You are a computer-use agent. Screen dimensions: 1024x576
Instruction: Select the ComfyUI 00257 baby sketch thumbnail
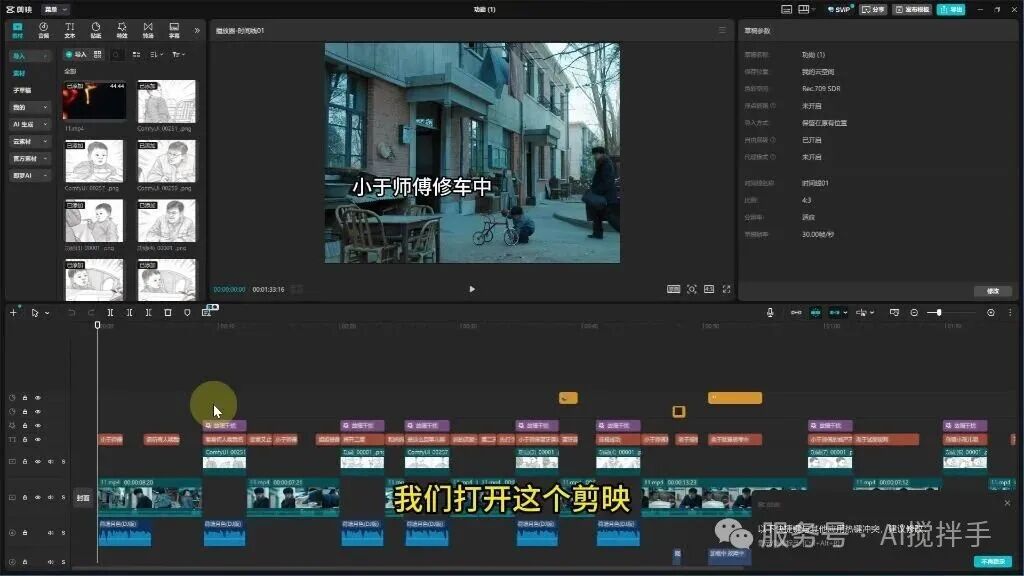[x=94, y=161]
